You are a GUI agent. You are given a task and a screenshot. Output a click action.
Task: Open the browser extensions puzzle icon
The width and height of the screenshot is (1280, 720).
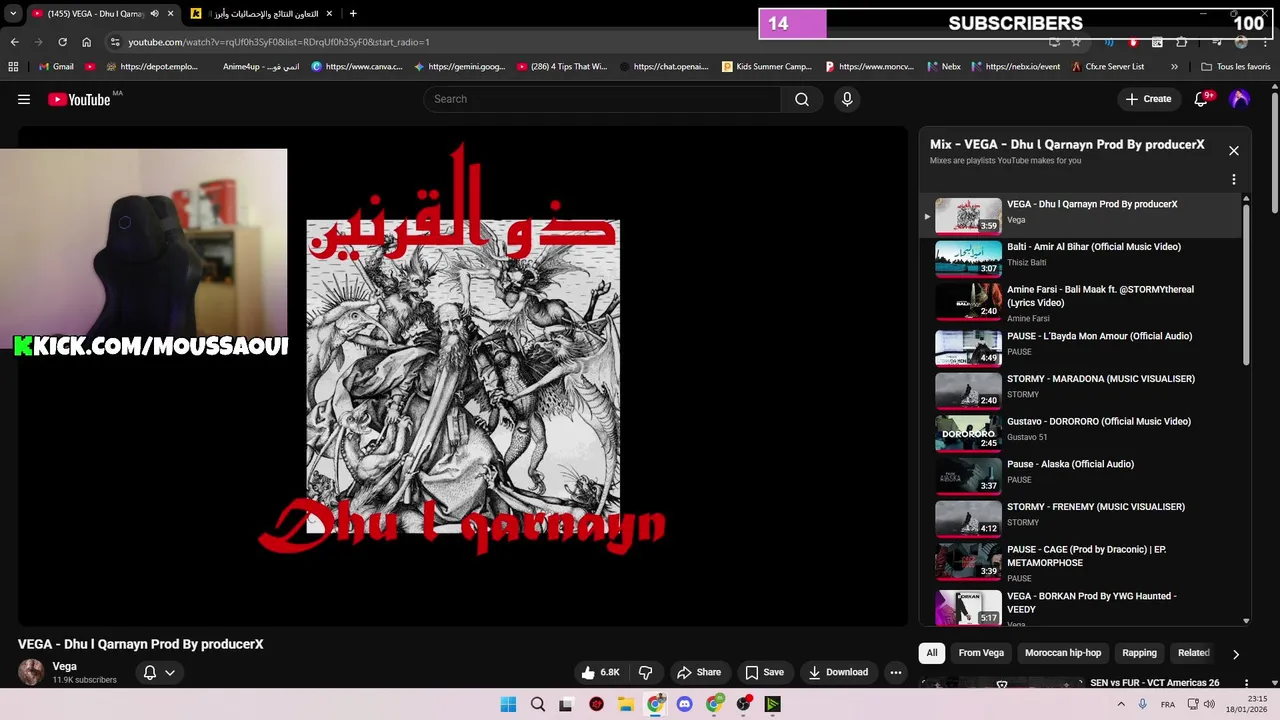pyautogui.click(x=1181, y=42)
